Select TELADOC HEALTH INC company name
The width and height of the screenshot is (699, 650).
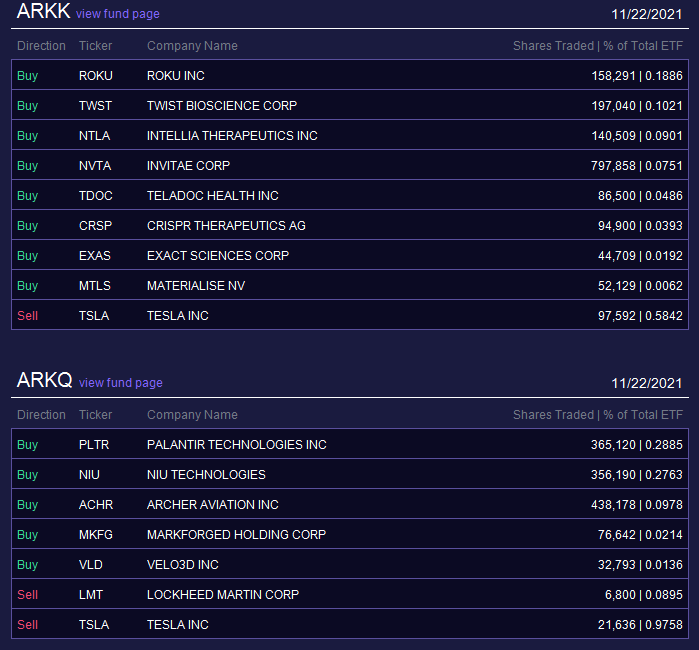tap(213, 195)
